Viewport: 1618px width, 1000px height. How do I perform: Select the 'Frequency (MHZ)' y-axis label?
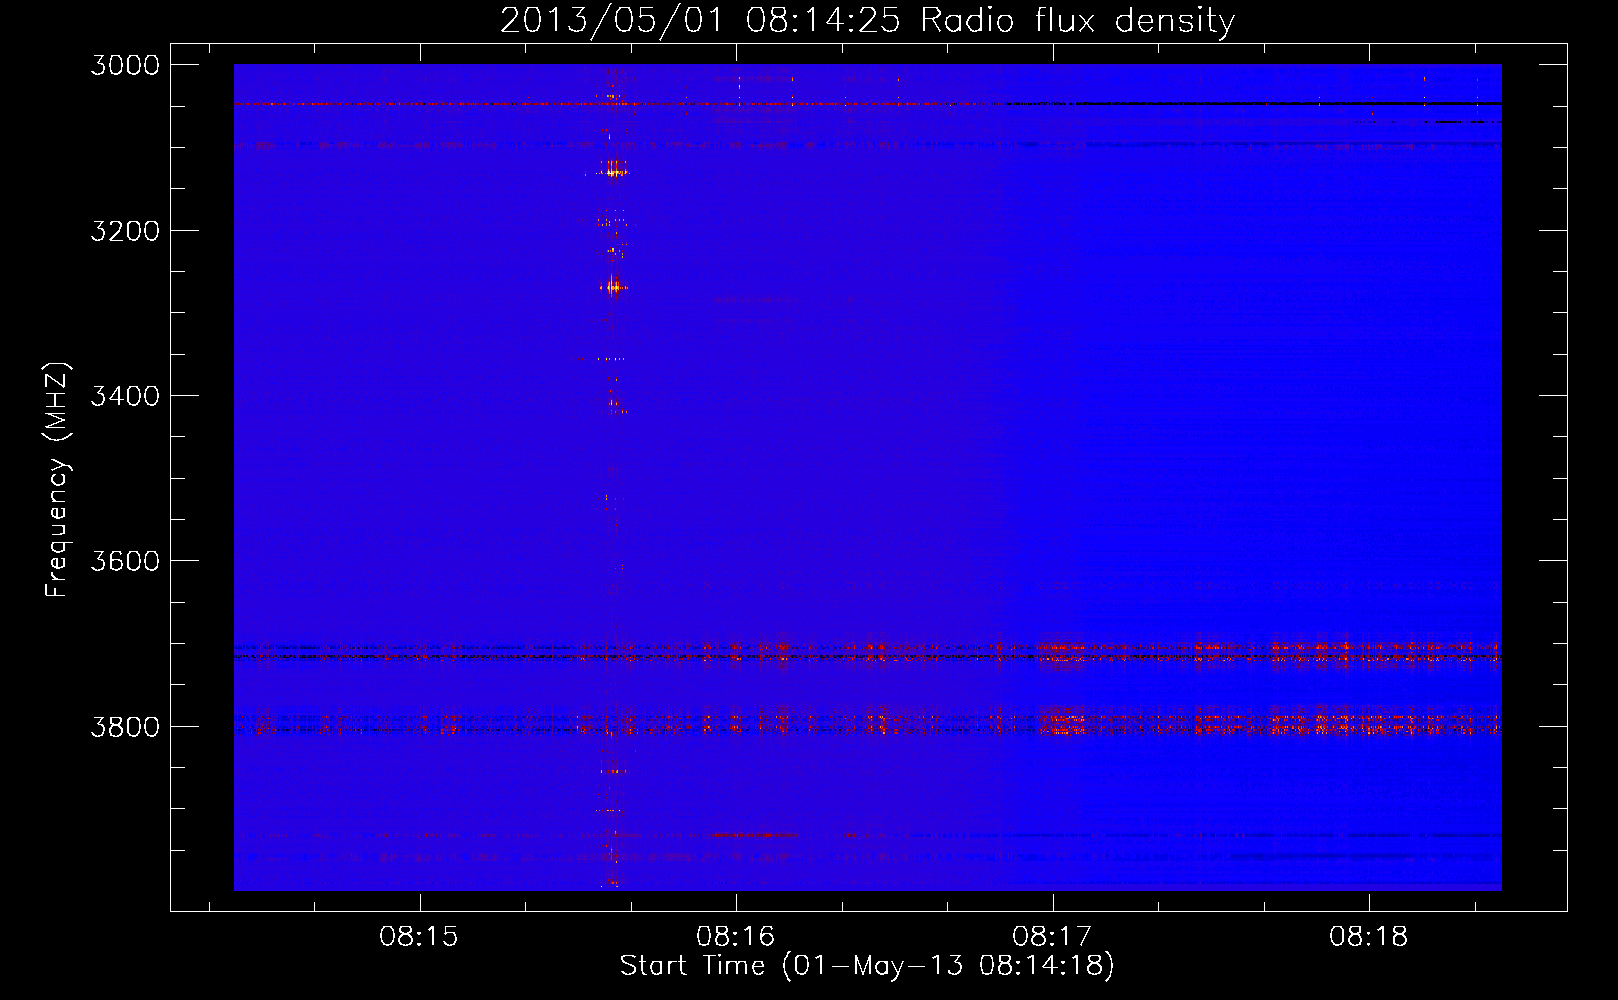tap(57, 480)
